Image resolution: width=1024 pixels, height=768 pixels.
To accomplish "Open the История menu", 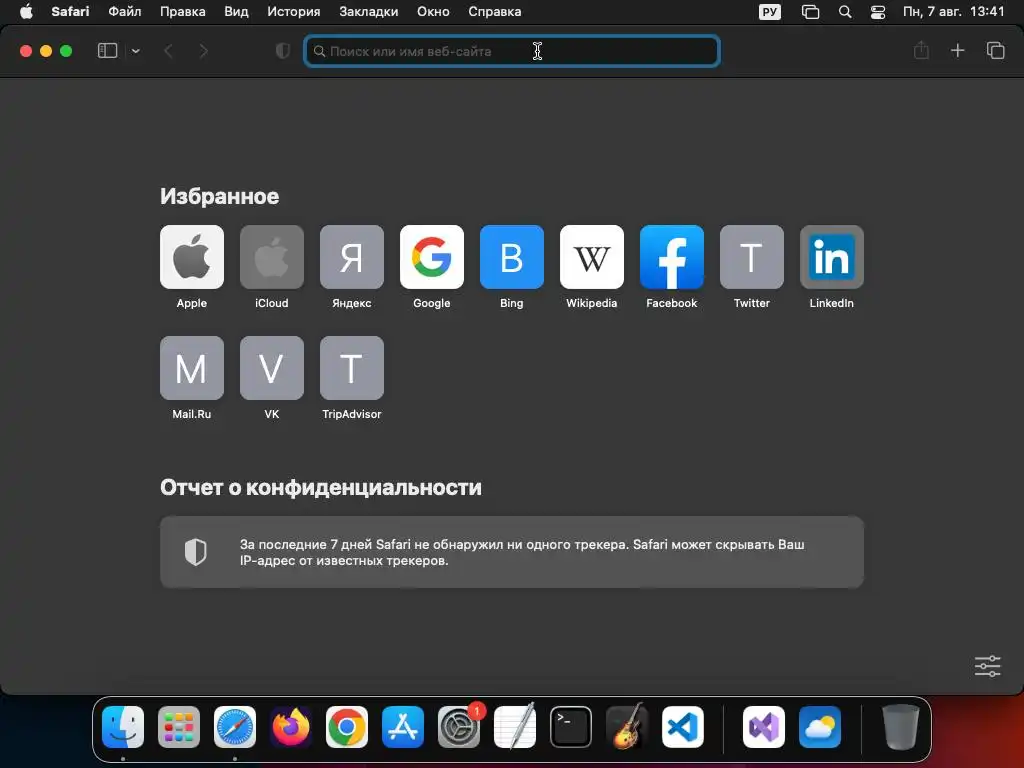I will (x=294, y=12).
